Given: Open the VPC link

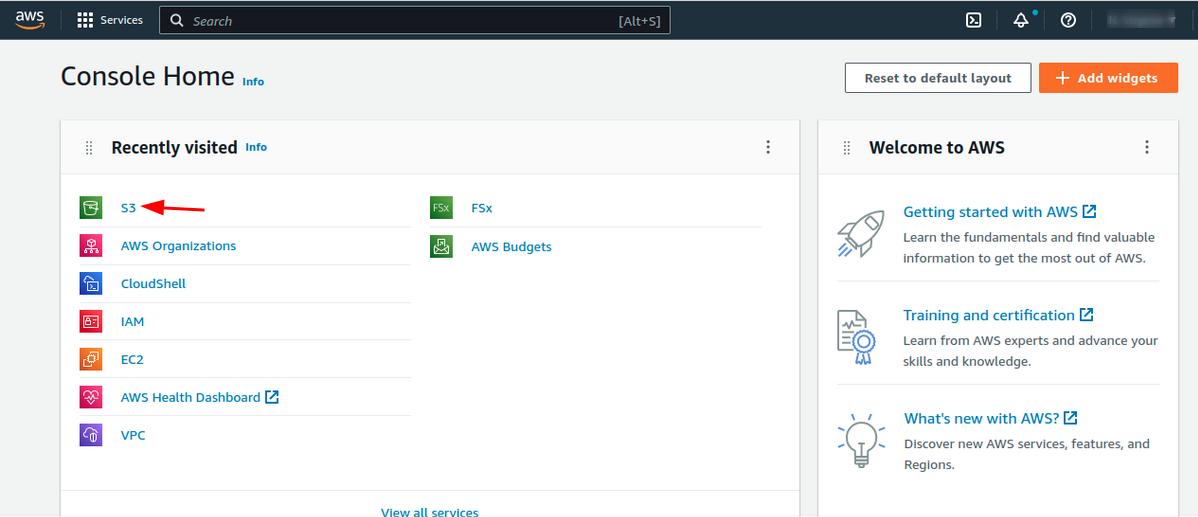Looking at the screenshot, I should pyautogui.click(x=133, y=435).
